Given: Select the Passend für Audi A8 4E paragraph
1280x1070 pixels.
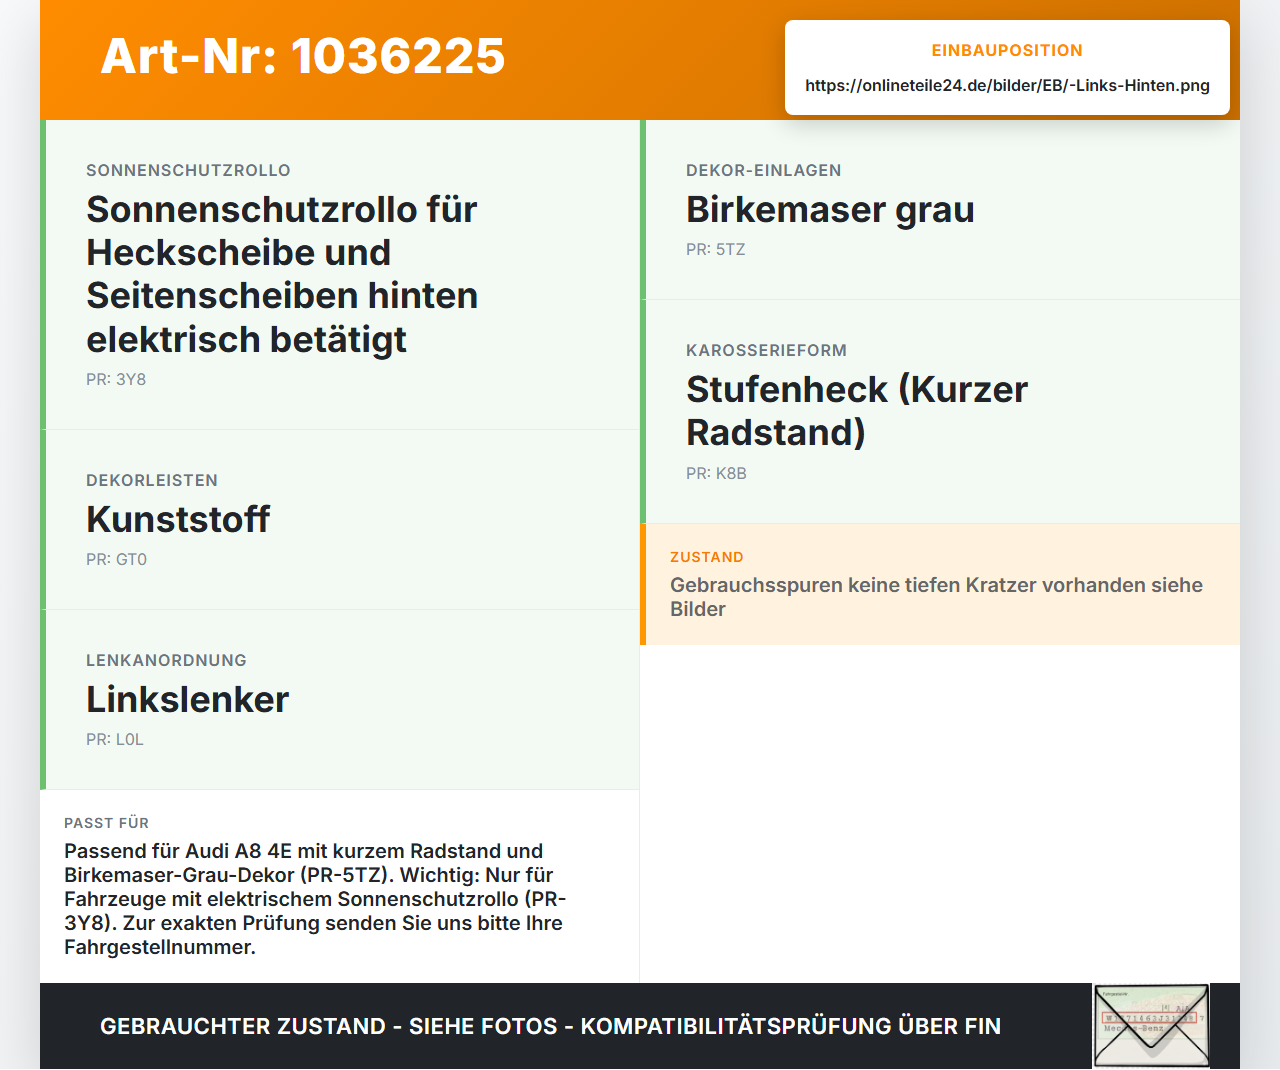Looking at the screenshot, I should coord(315,899).
